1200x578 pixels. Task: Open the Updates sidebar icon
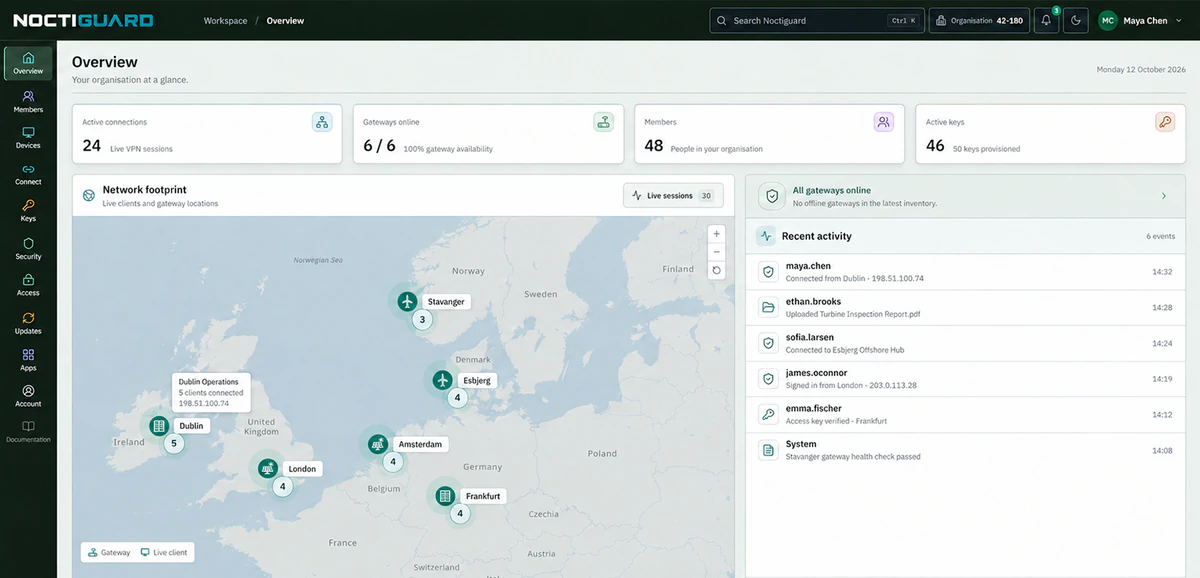pyautogui.click(x=28, y=323)
